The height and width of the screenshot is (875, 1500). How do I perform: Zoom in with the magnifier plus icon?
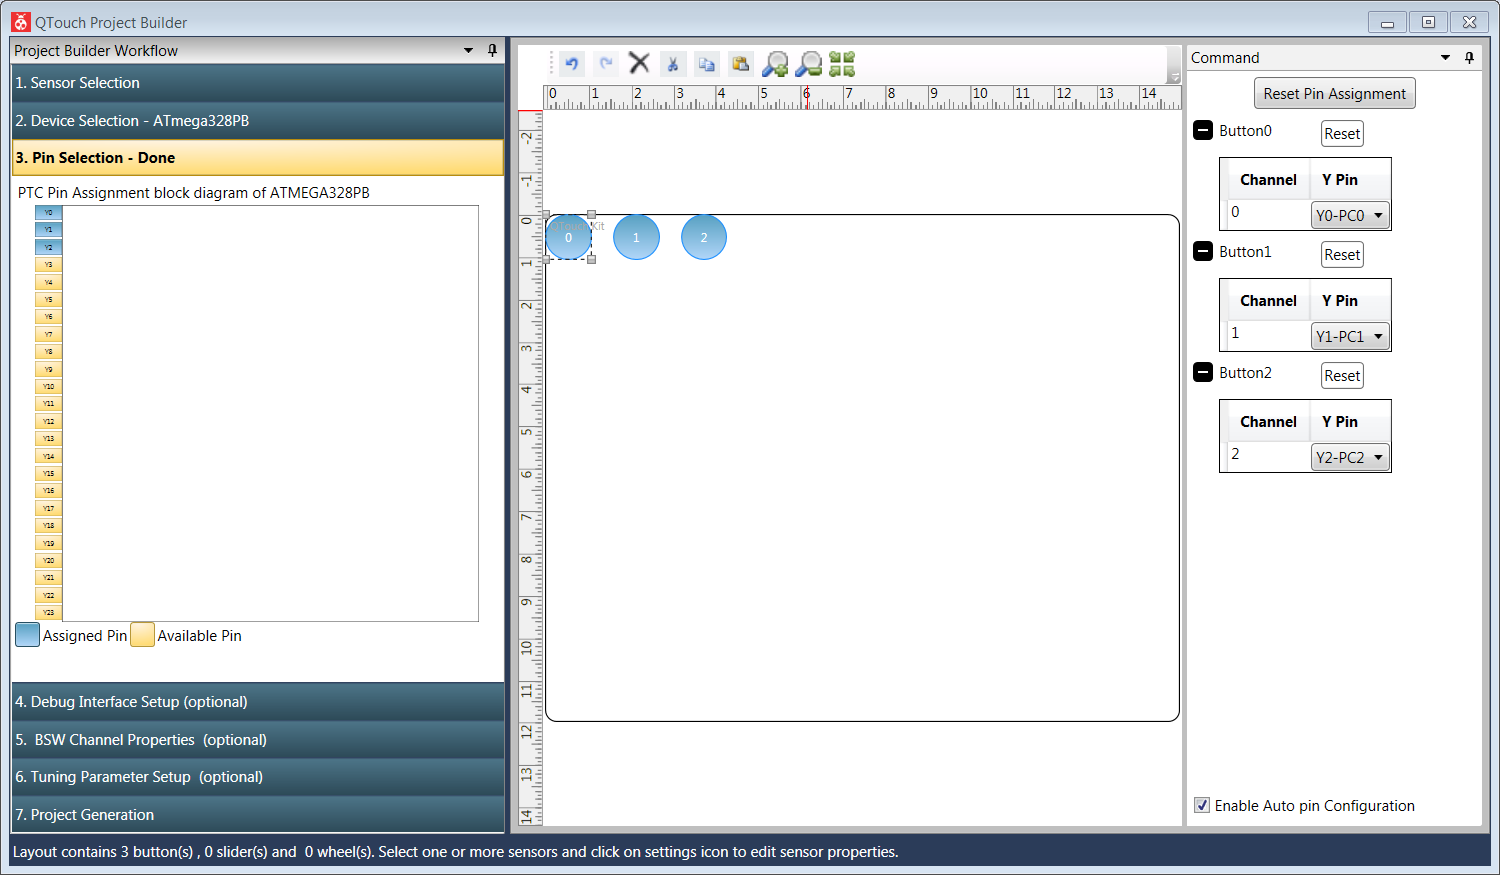(775, 64)
